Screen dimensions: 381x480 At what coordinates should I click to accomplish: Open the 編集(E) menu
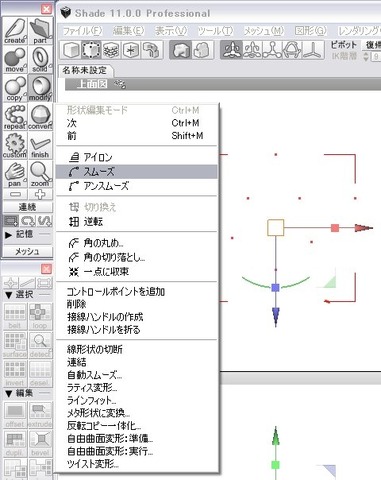(x=128, y=31)
